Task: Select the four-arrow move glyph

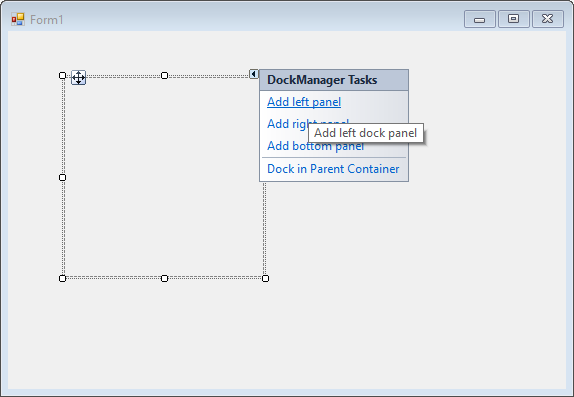Action: pyautogui.click(x=78, y=78)
